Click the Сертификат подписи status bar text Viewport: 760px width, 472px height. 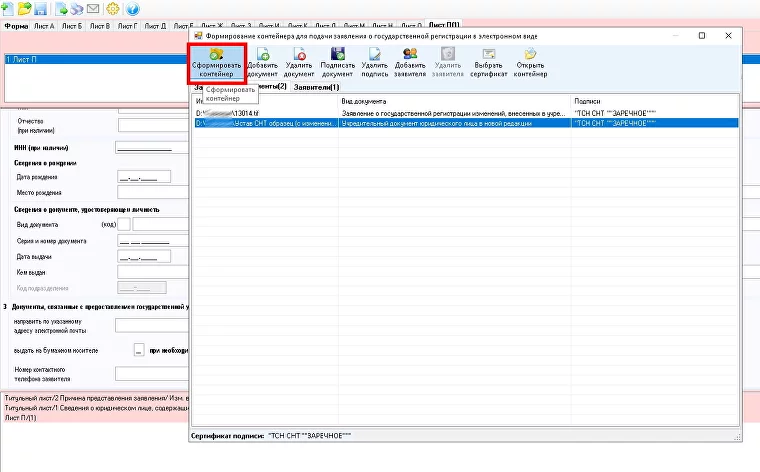pos(271,436)
